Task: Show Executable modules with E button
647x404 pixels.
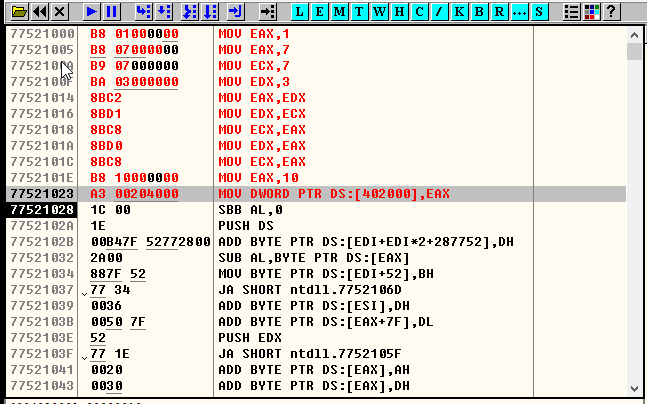Action: point(319,12)
